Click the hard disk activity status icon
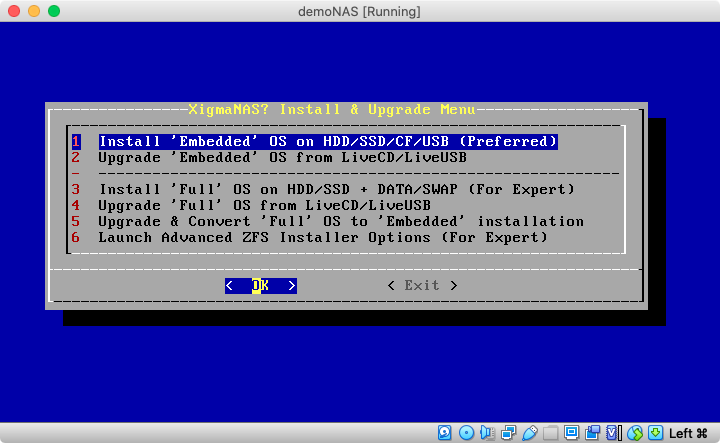720x443 pixels. point(444,432)
